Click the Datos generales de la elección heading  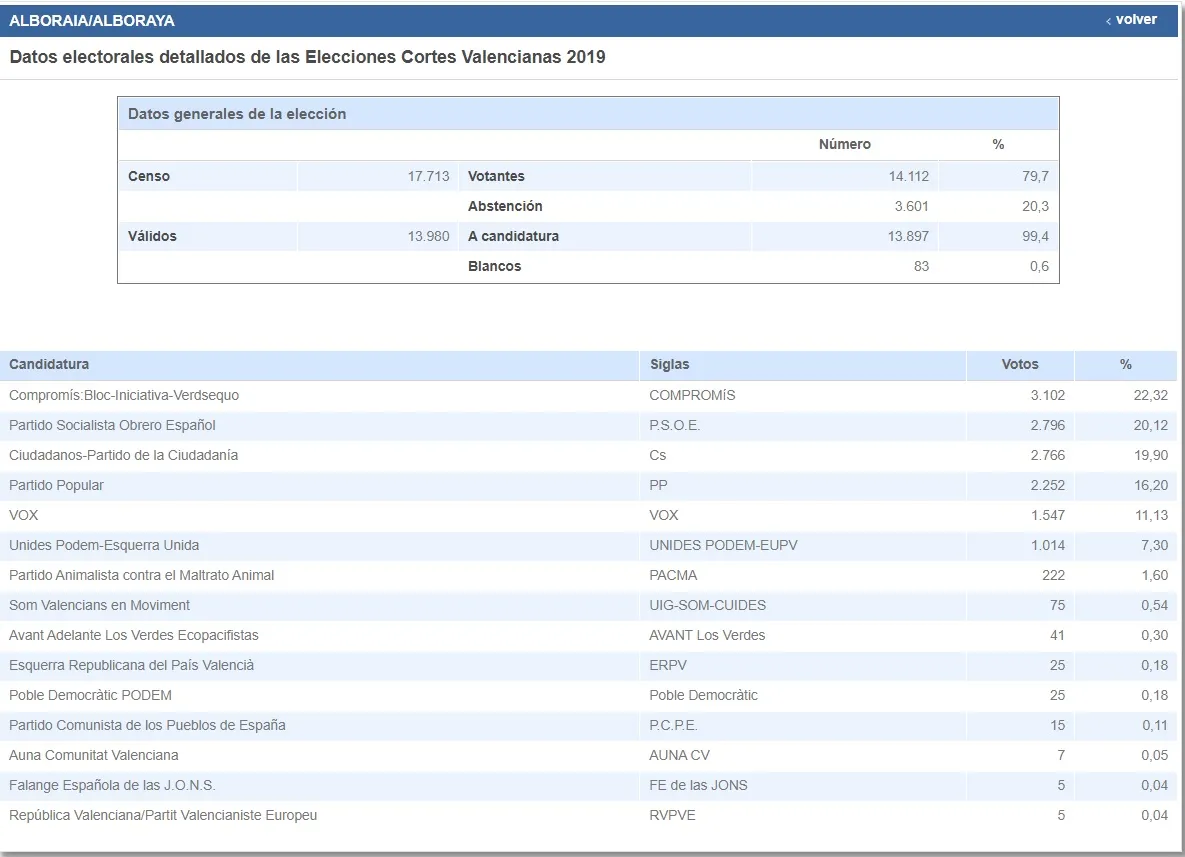[x=237, y=114]
